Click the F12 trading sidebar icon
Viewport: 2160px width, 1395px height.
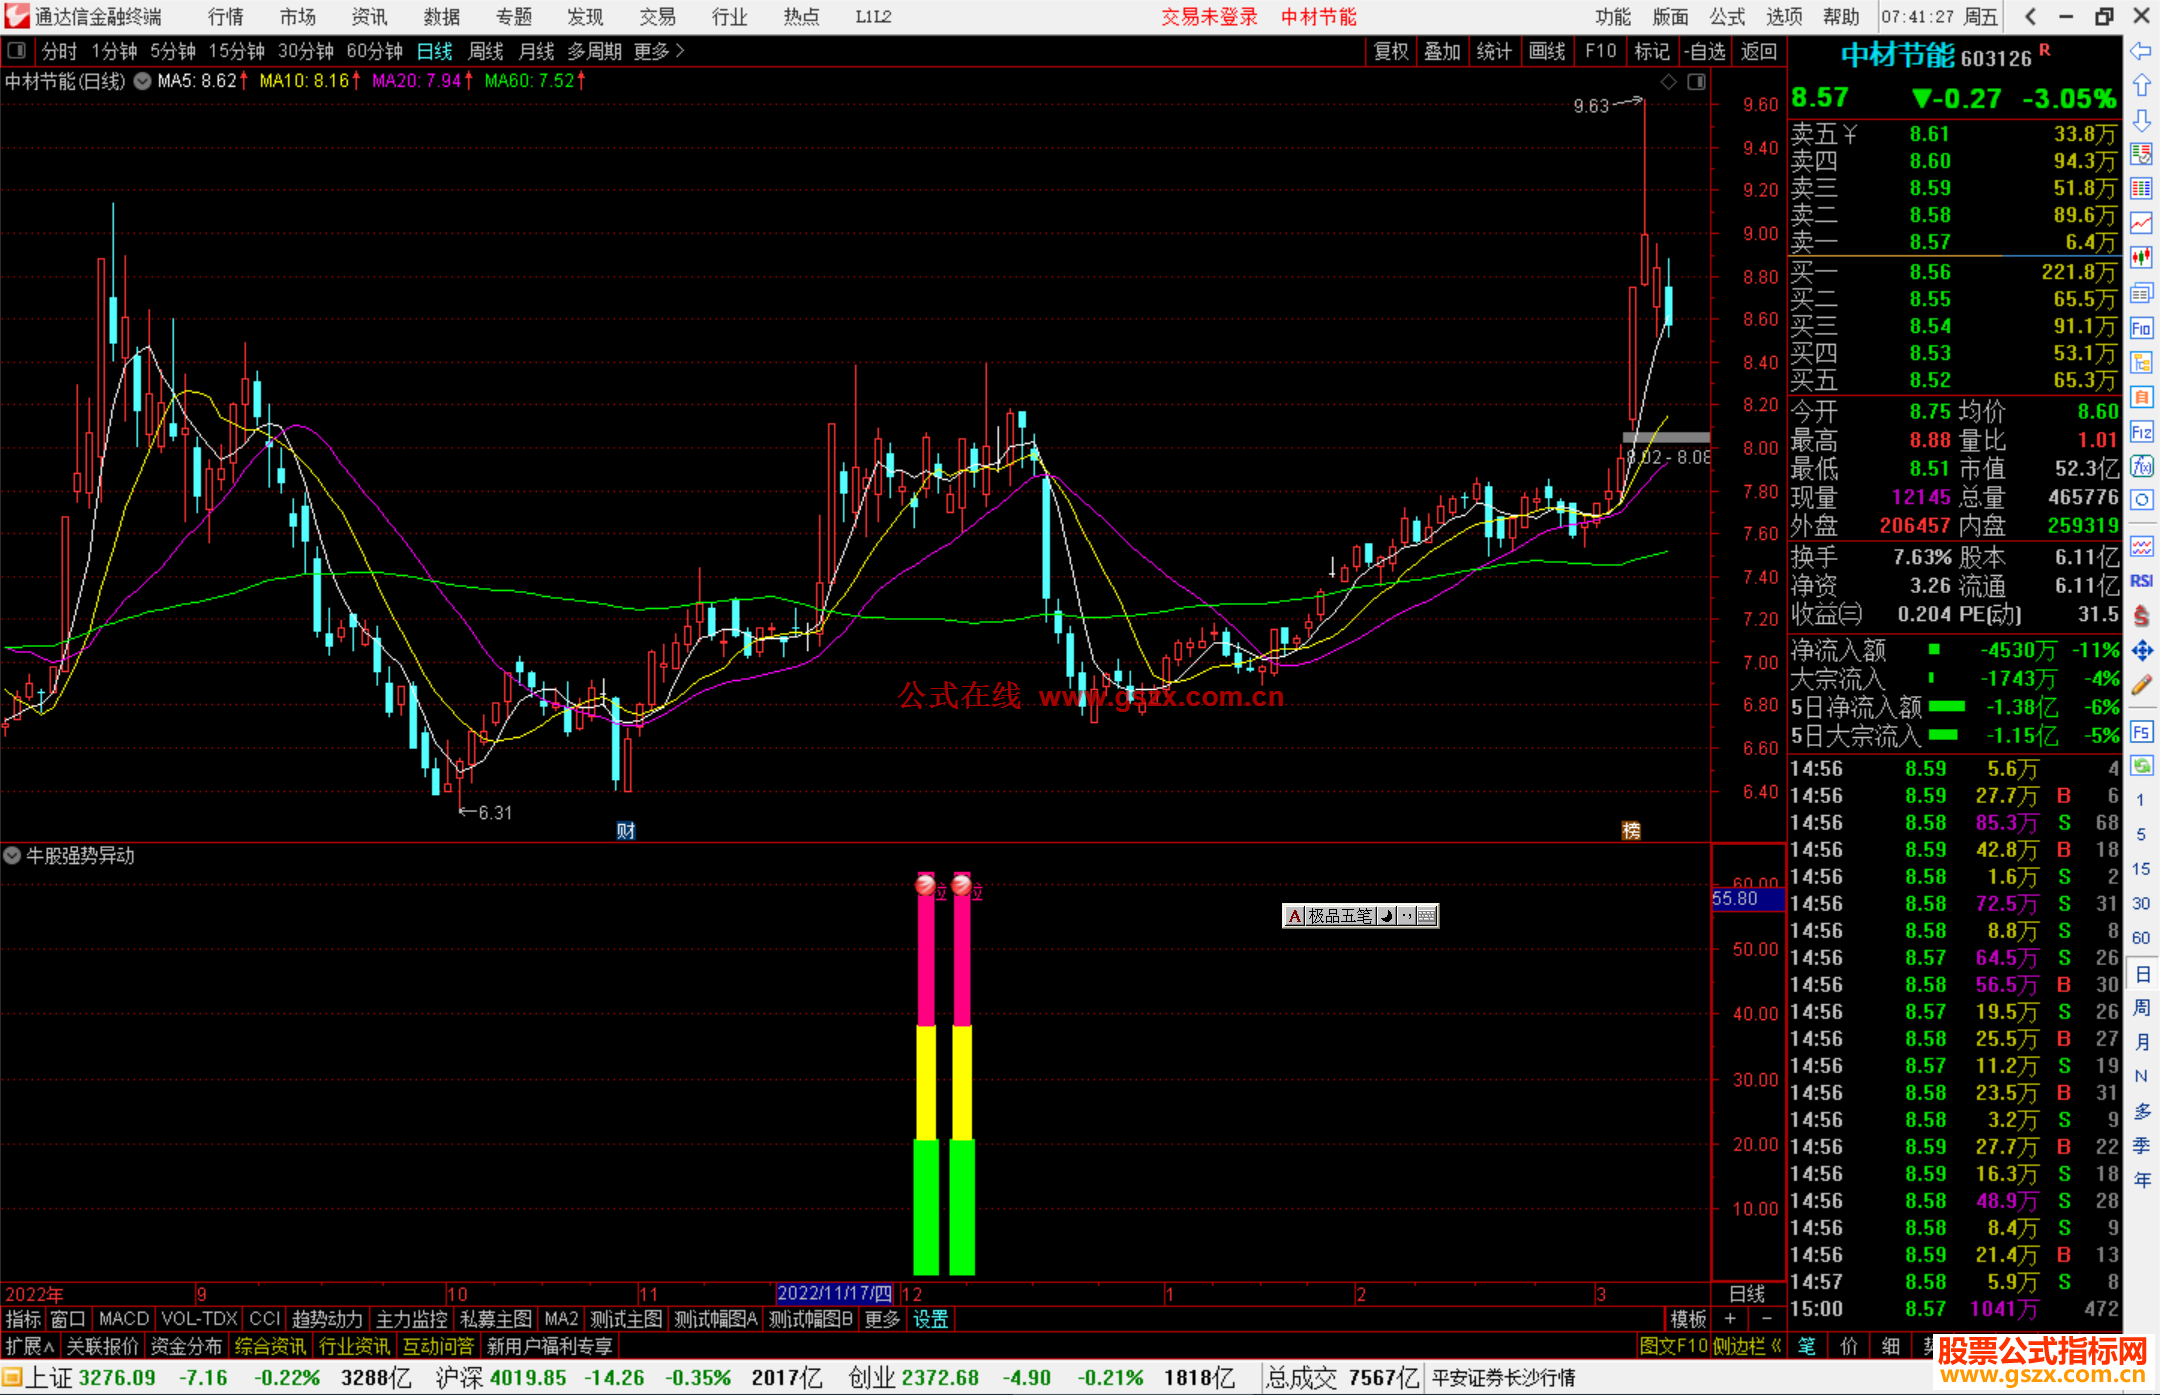2141,432
